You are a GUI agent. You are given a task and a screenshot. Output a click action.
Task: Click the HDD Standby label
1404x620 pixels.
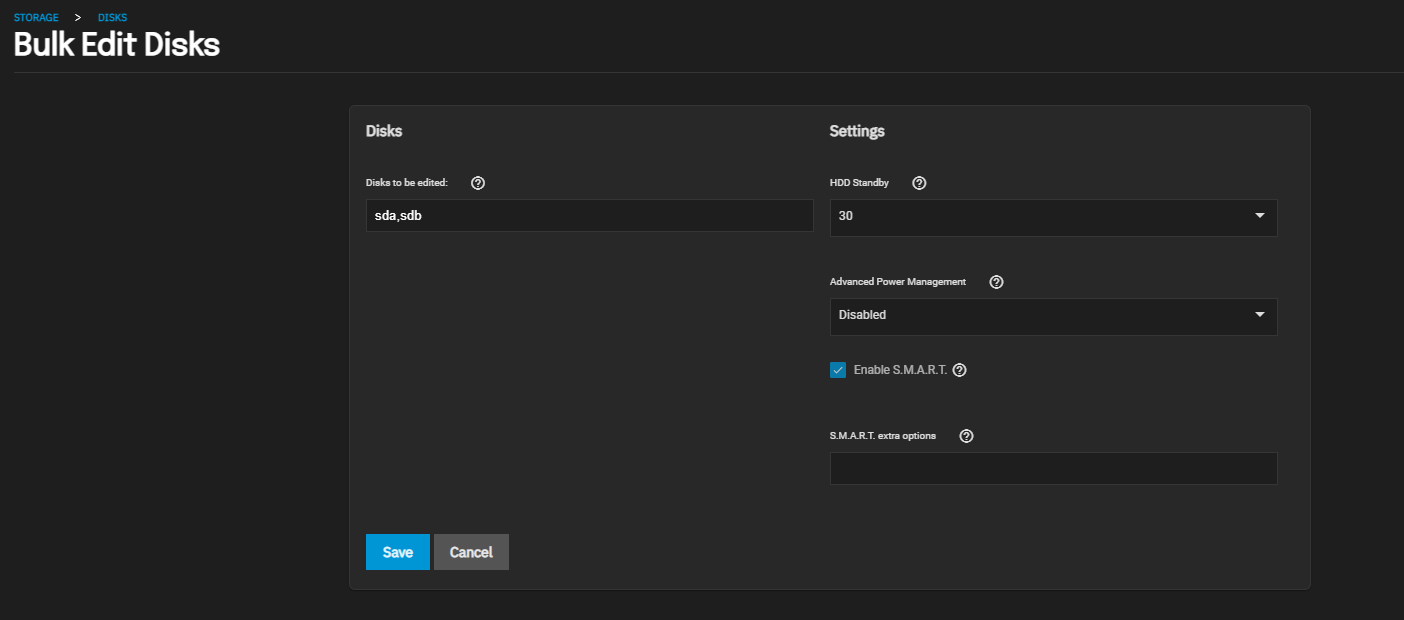point(859,183)
